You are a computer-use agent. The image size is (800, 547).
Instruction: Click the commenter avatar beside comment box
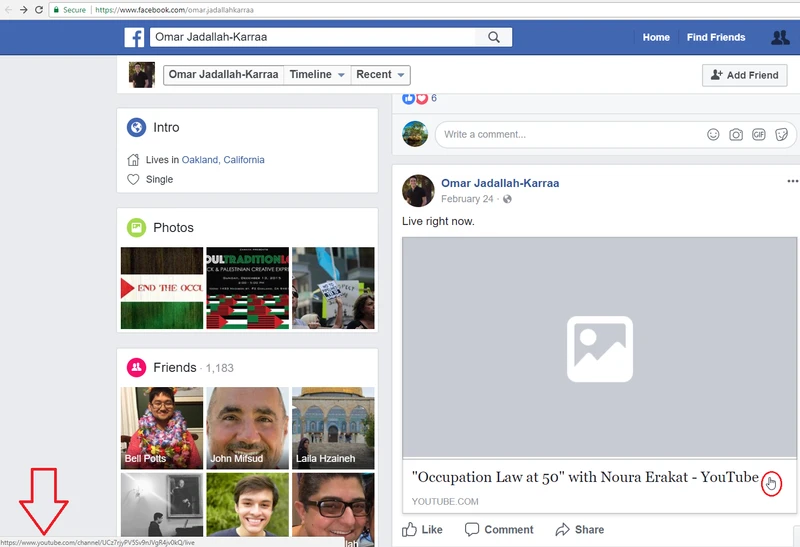(x=415, y=134)
